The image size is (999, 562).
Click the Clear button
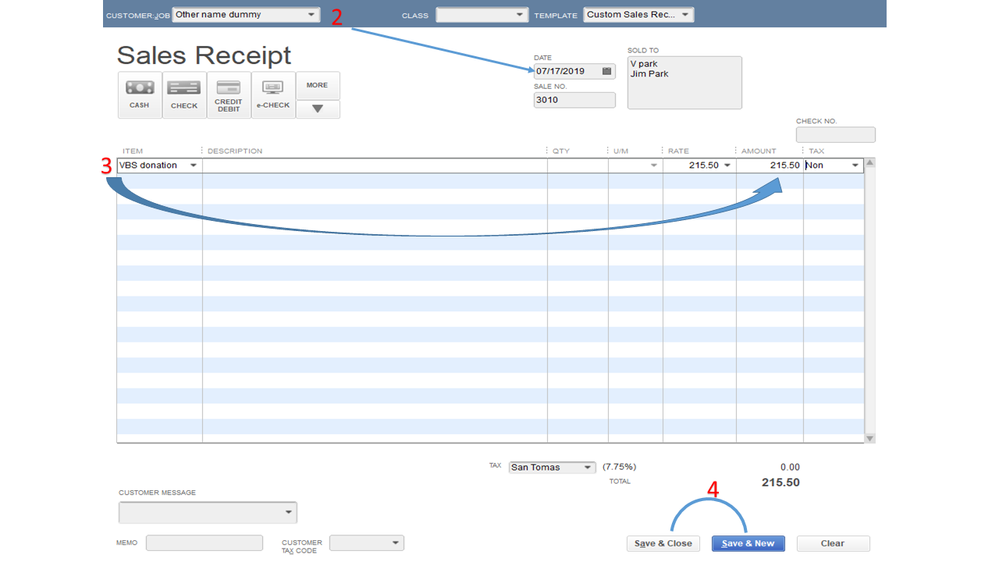point(833,544)
